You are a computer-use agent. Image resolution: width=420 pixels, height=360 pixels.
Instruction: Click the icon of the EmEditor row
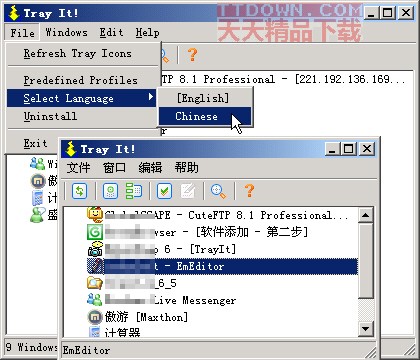95,266
